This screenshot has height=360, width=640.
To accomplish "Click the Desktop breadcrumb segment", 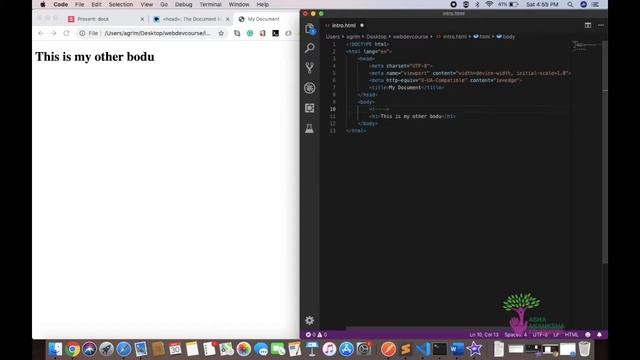I will click(x=376, y=37).
